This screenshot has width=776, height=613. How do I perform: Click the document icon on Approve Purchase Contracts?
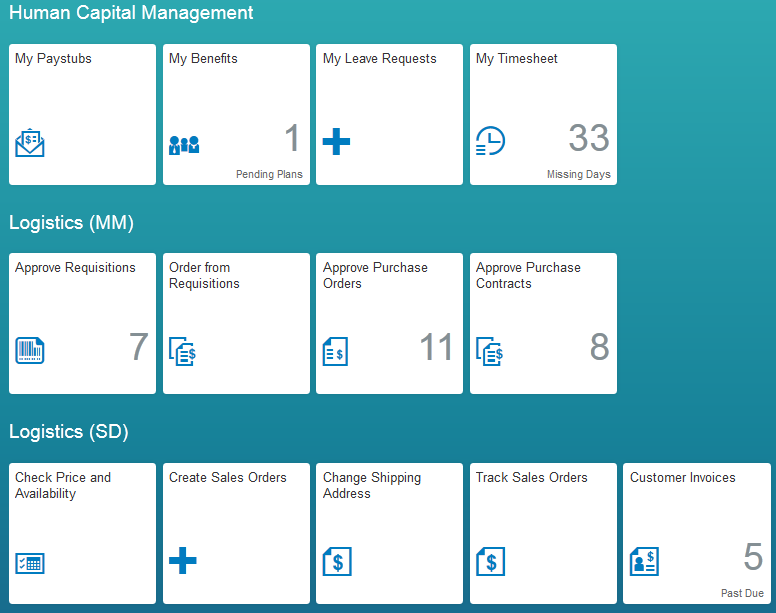(490, 351)
